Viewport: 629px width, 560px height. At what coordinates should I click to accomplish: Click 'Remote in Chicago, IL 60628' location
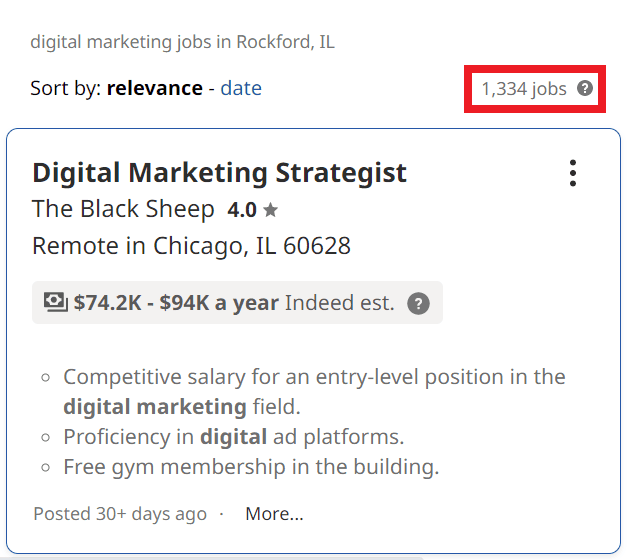[191, 246]
